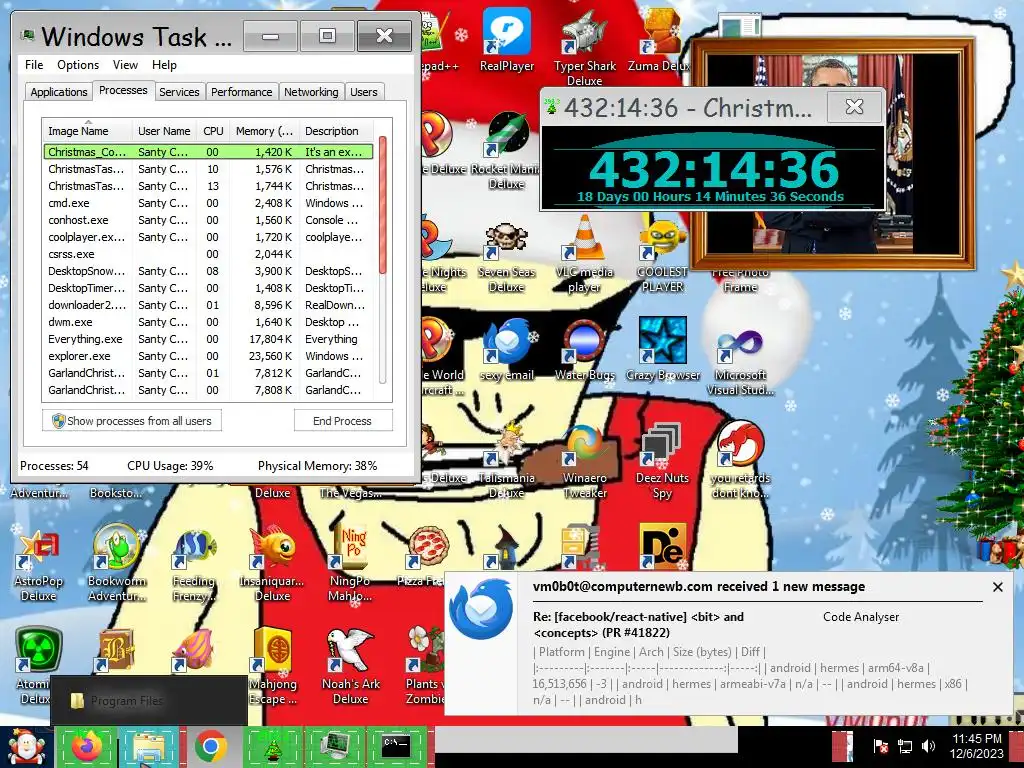Select the Everything.exe process row
The image size is (1024, 768).
[208, 339]
